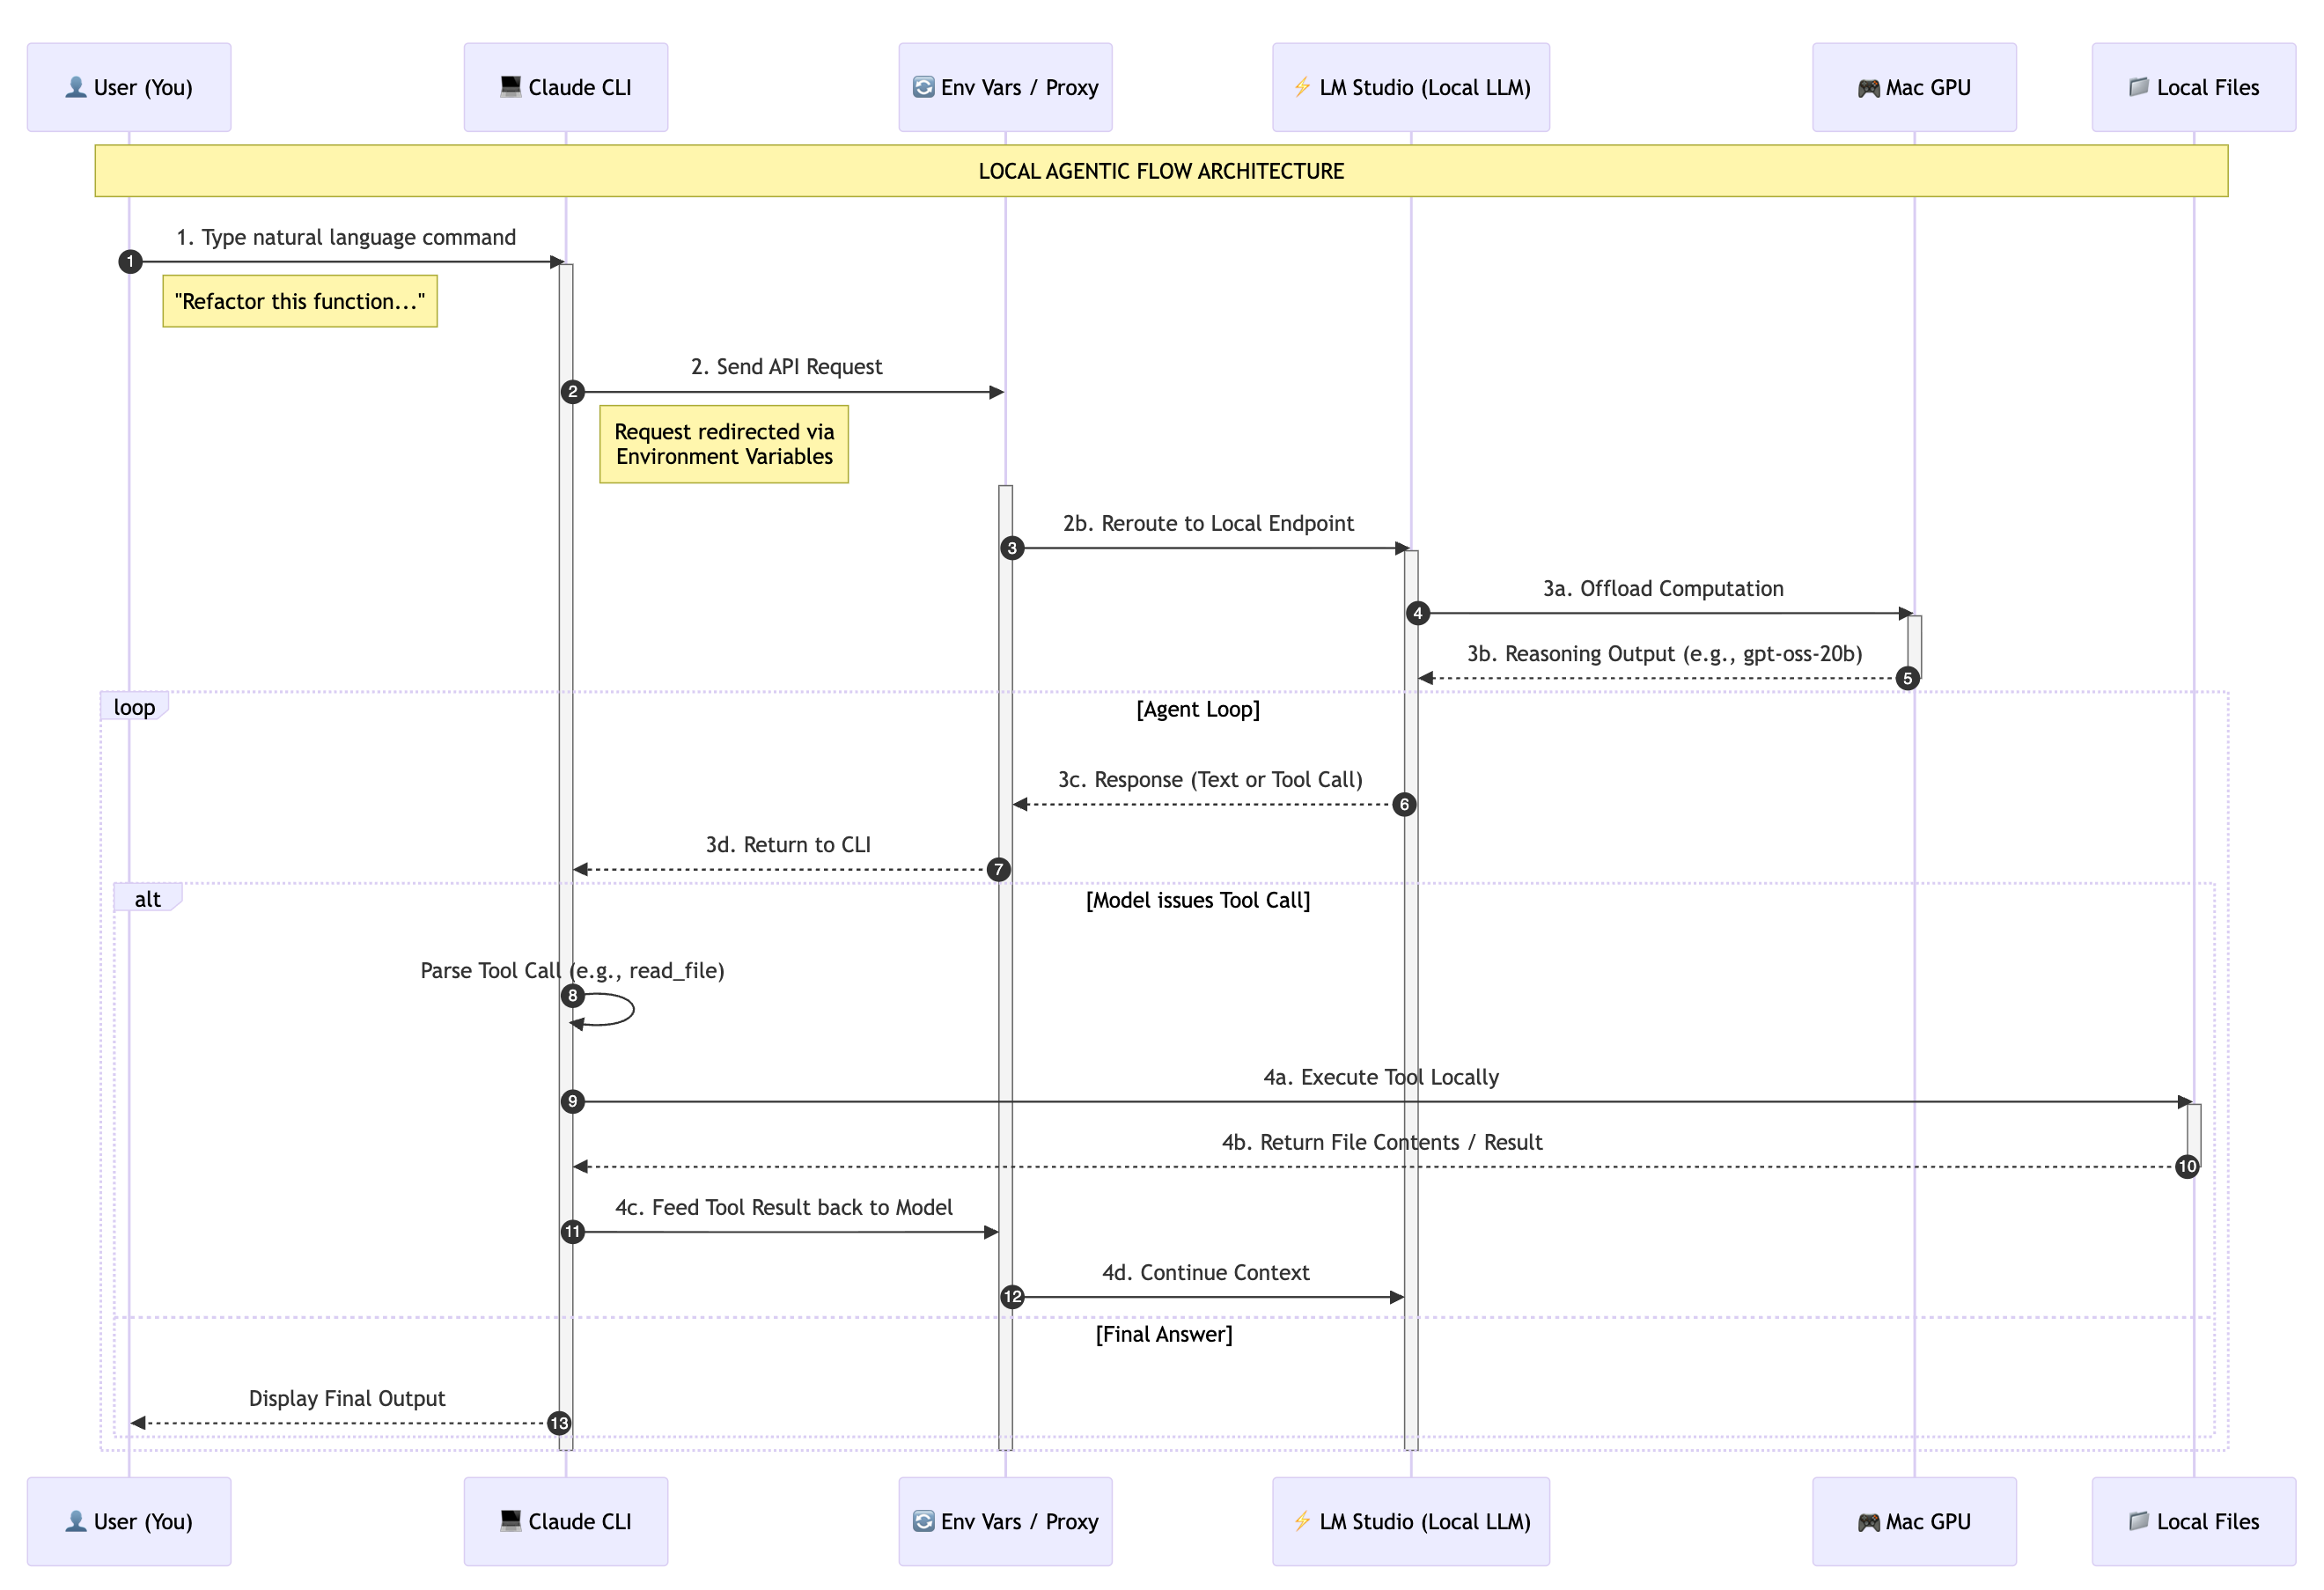Viewport: 2324px width, 1590px height.
Task: Click the "loop" frame label tag
Action: [134, 707]
